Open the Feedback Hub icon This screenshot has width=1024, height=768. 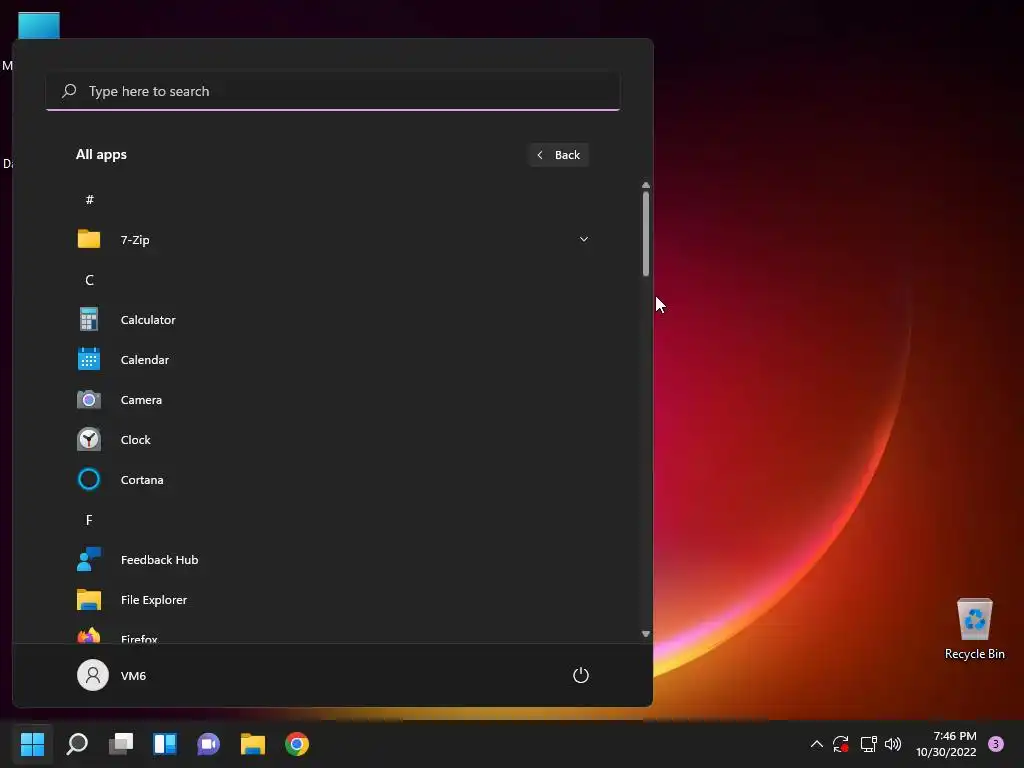pos(89,559)
